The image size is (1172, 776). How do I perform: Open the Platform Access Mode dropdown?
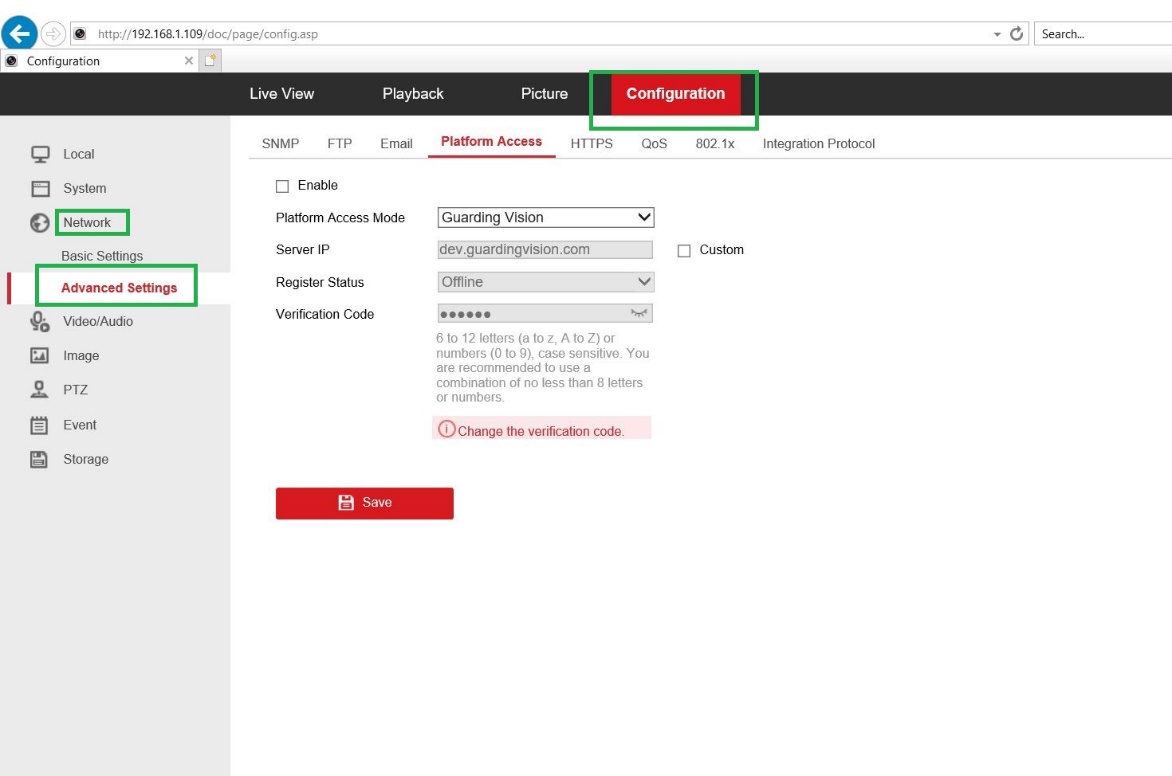pos(546,218)
